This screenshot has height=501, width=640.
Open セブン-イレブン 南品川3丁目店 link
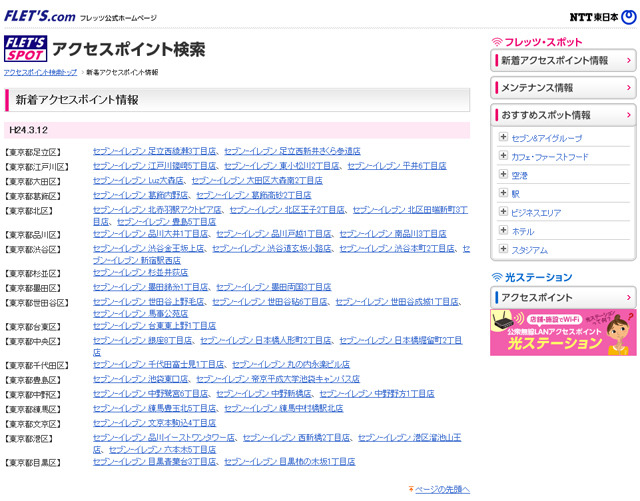393,234
